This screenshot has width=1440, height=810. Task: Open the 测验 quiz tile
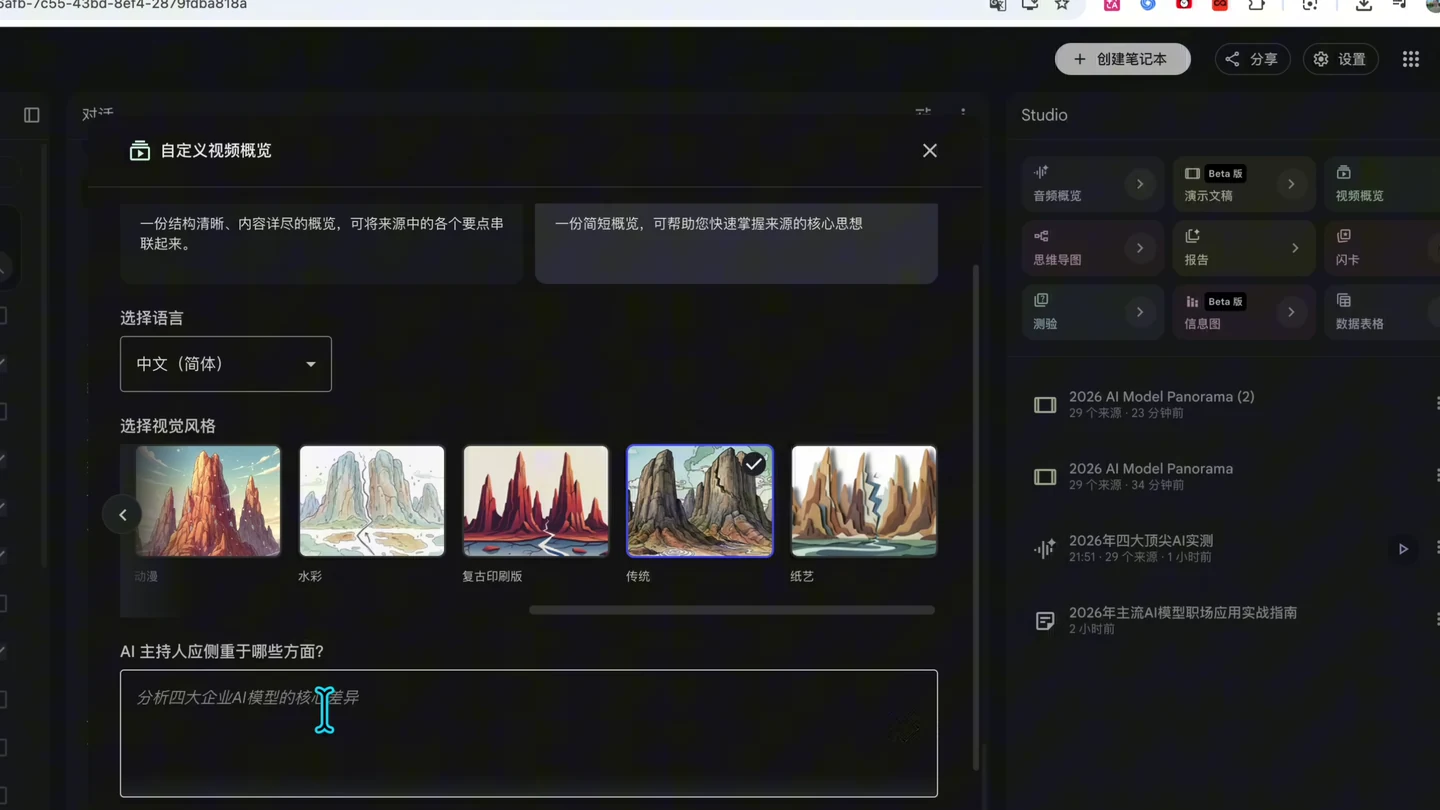tap(1092, 312)
